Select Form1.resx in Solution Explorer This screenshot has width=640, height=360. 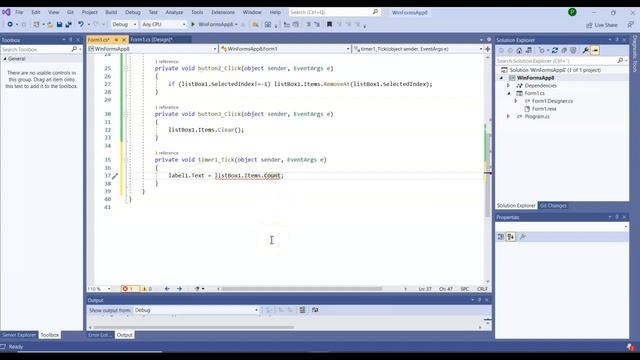[544, 109]
